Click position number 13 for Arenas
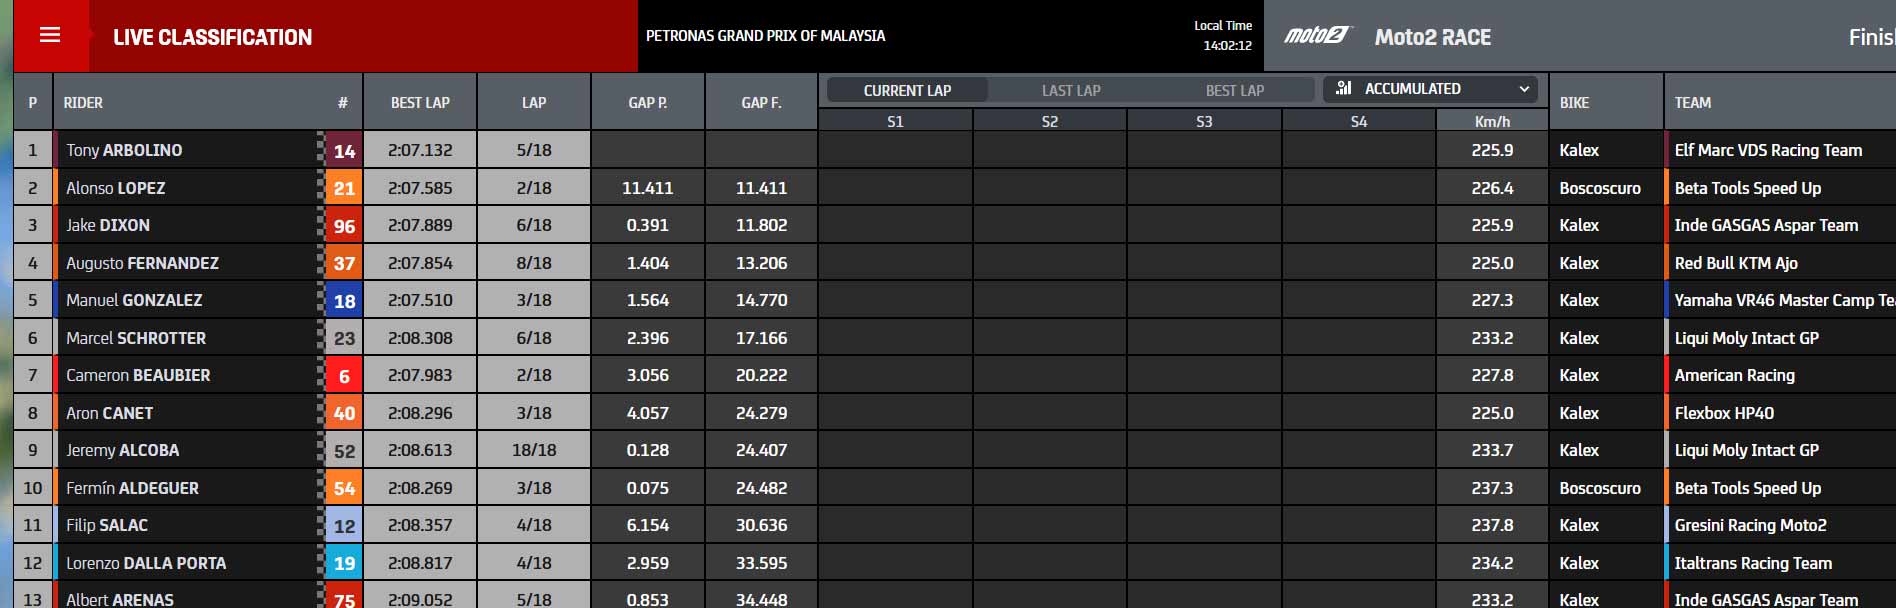Screen dimensions: 1896x608 (x=33, y=599)
